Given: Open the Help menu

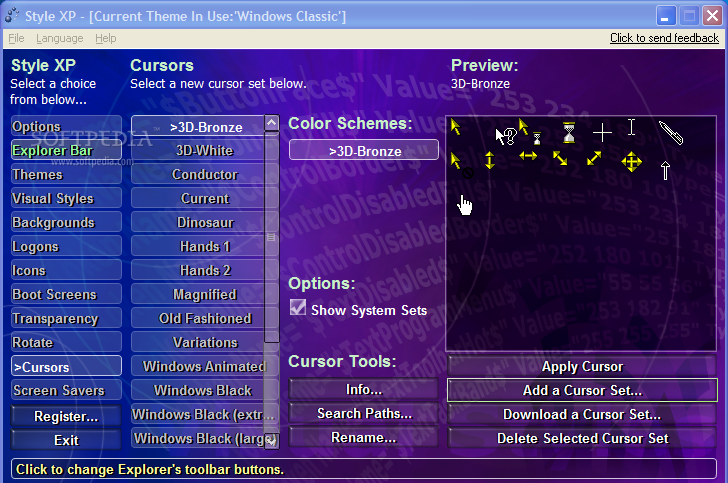Looking at the screenshot, I should coord(106,38).
